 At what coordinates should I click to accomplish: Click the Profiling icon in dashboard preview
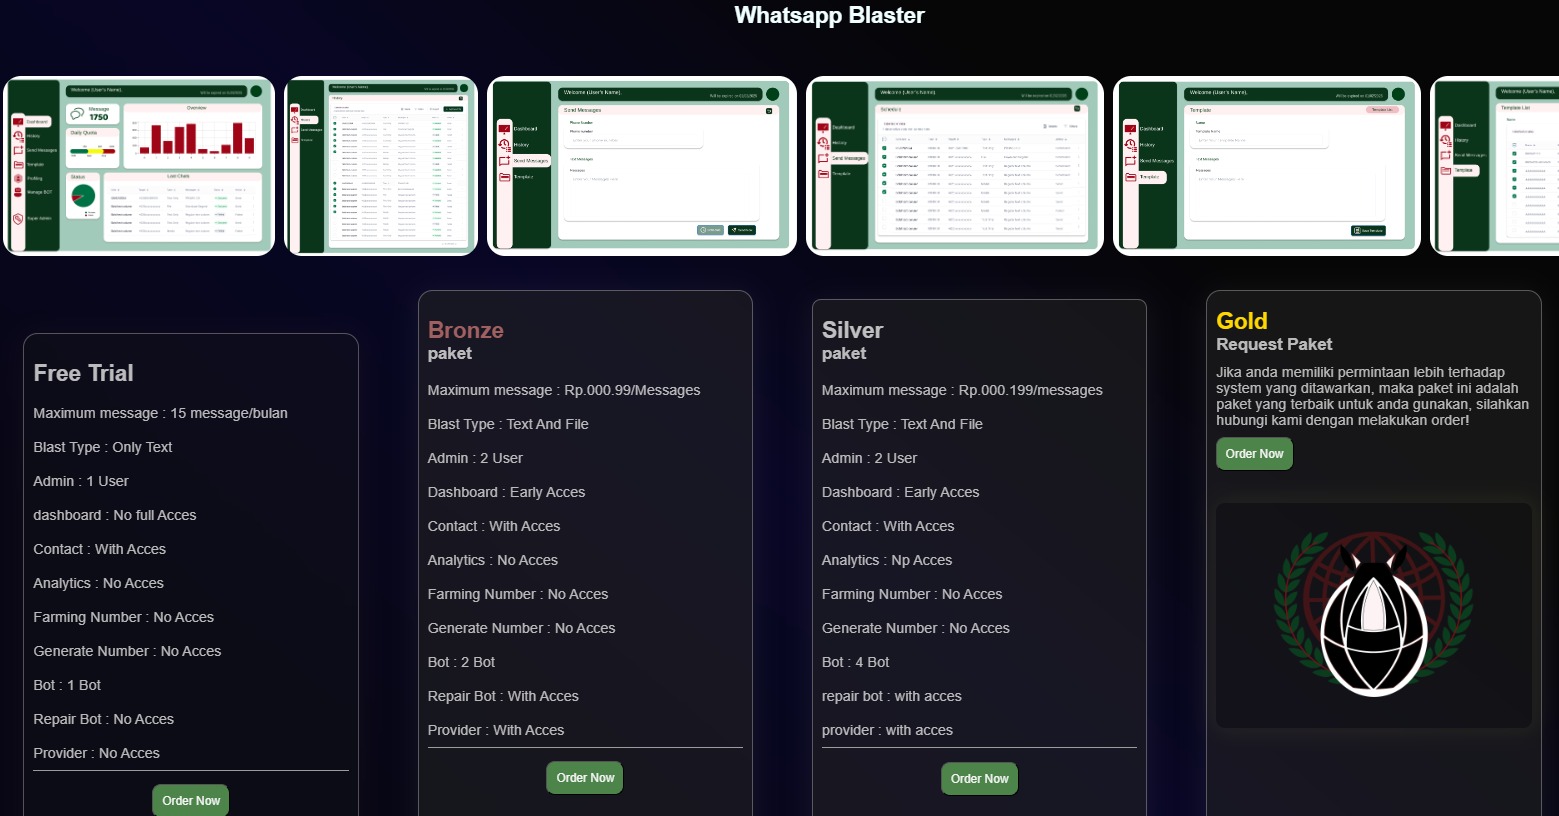click(18, 178)
